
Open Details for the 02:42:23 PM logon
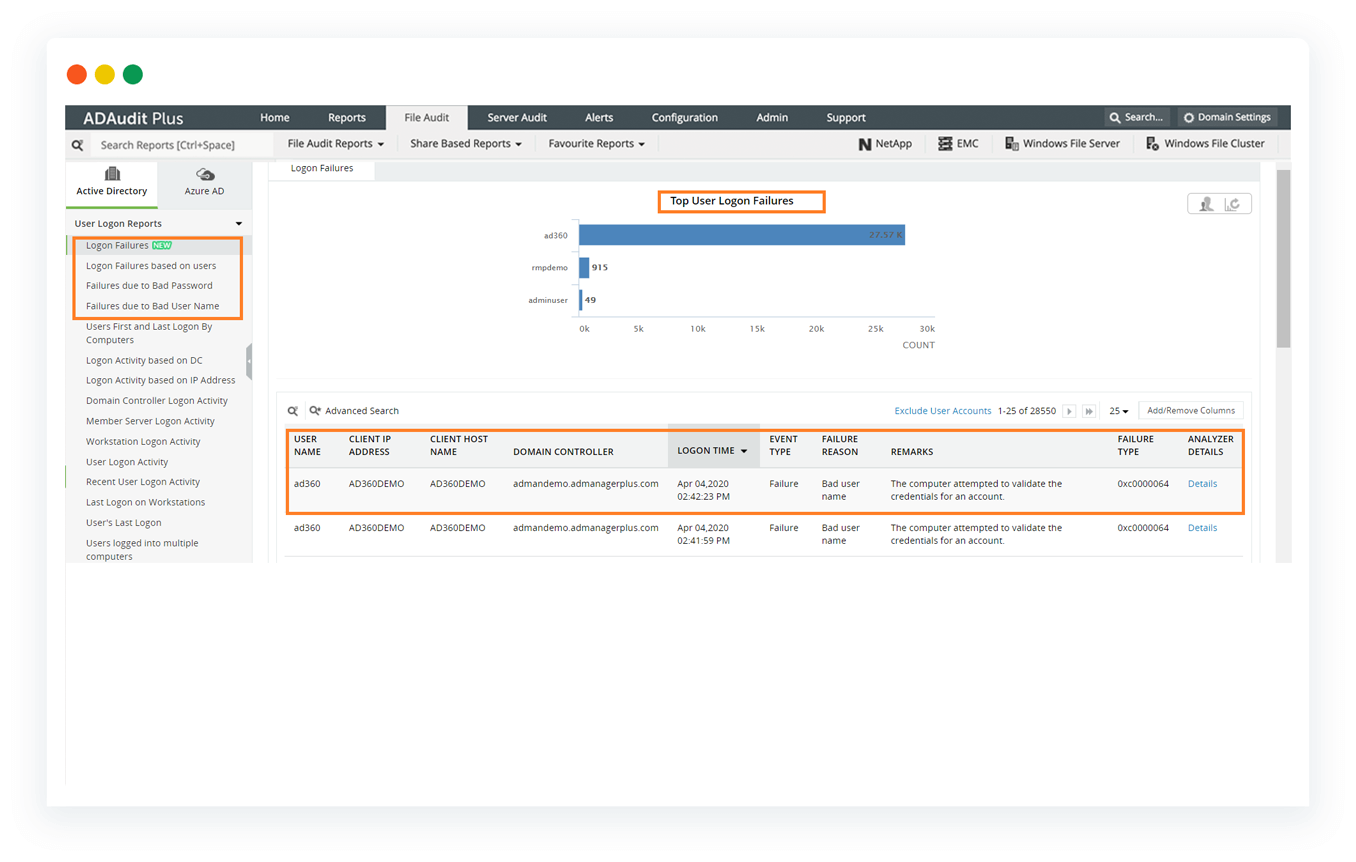pos(1202,484)
